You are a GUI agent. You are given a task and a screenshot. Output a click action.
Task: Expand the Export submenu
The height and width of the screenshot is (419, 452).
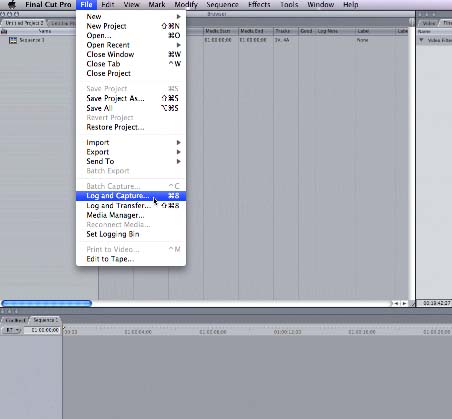179,152
